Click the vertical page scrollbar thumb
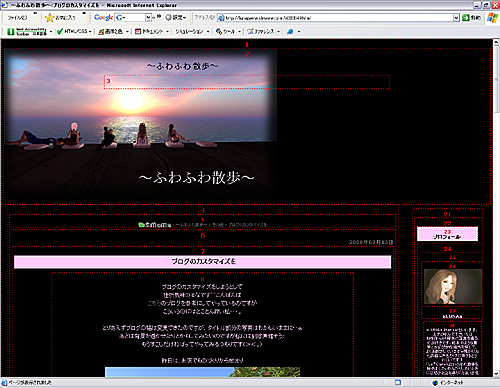The height and width of the screenshot is (388, 500). coord(496,80)
